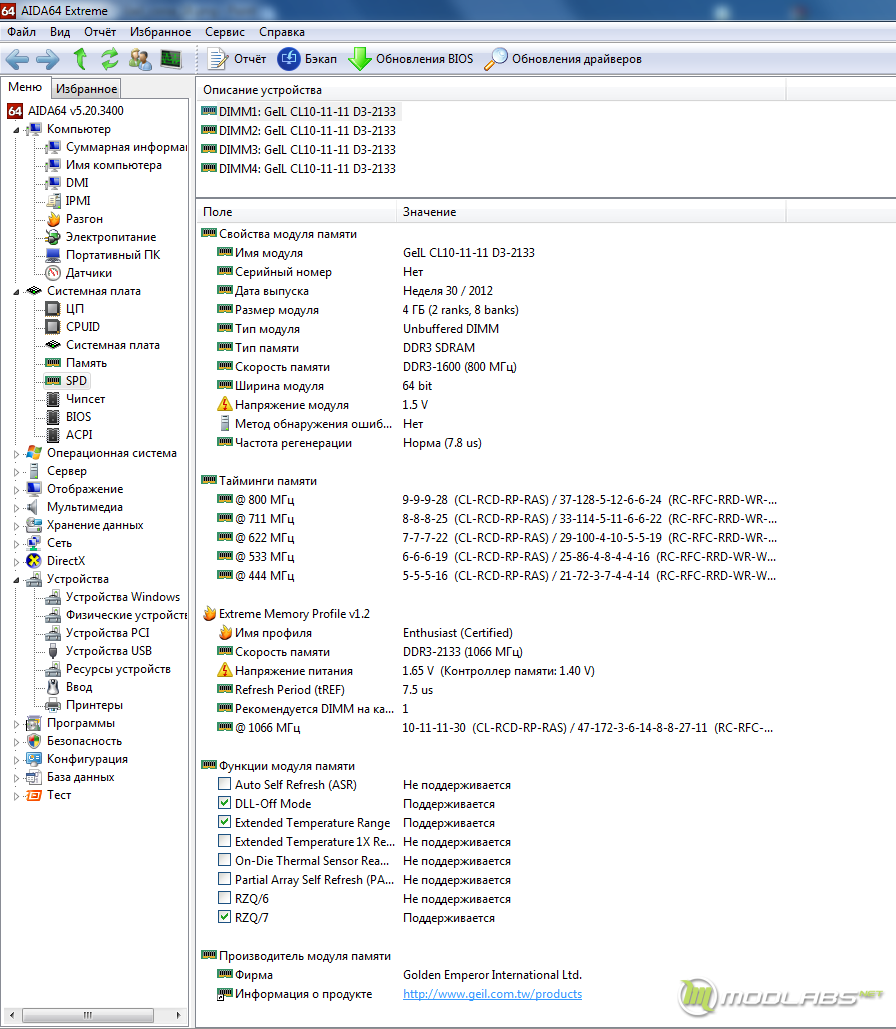Toggle the DLL-Off Mode checkbox
This screenshot has width=896, height=1029.
[x=224, y=803]
